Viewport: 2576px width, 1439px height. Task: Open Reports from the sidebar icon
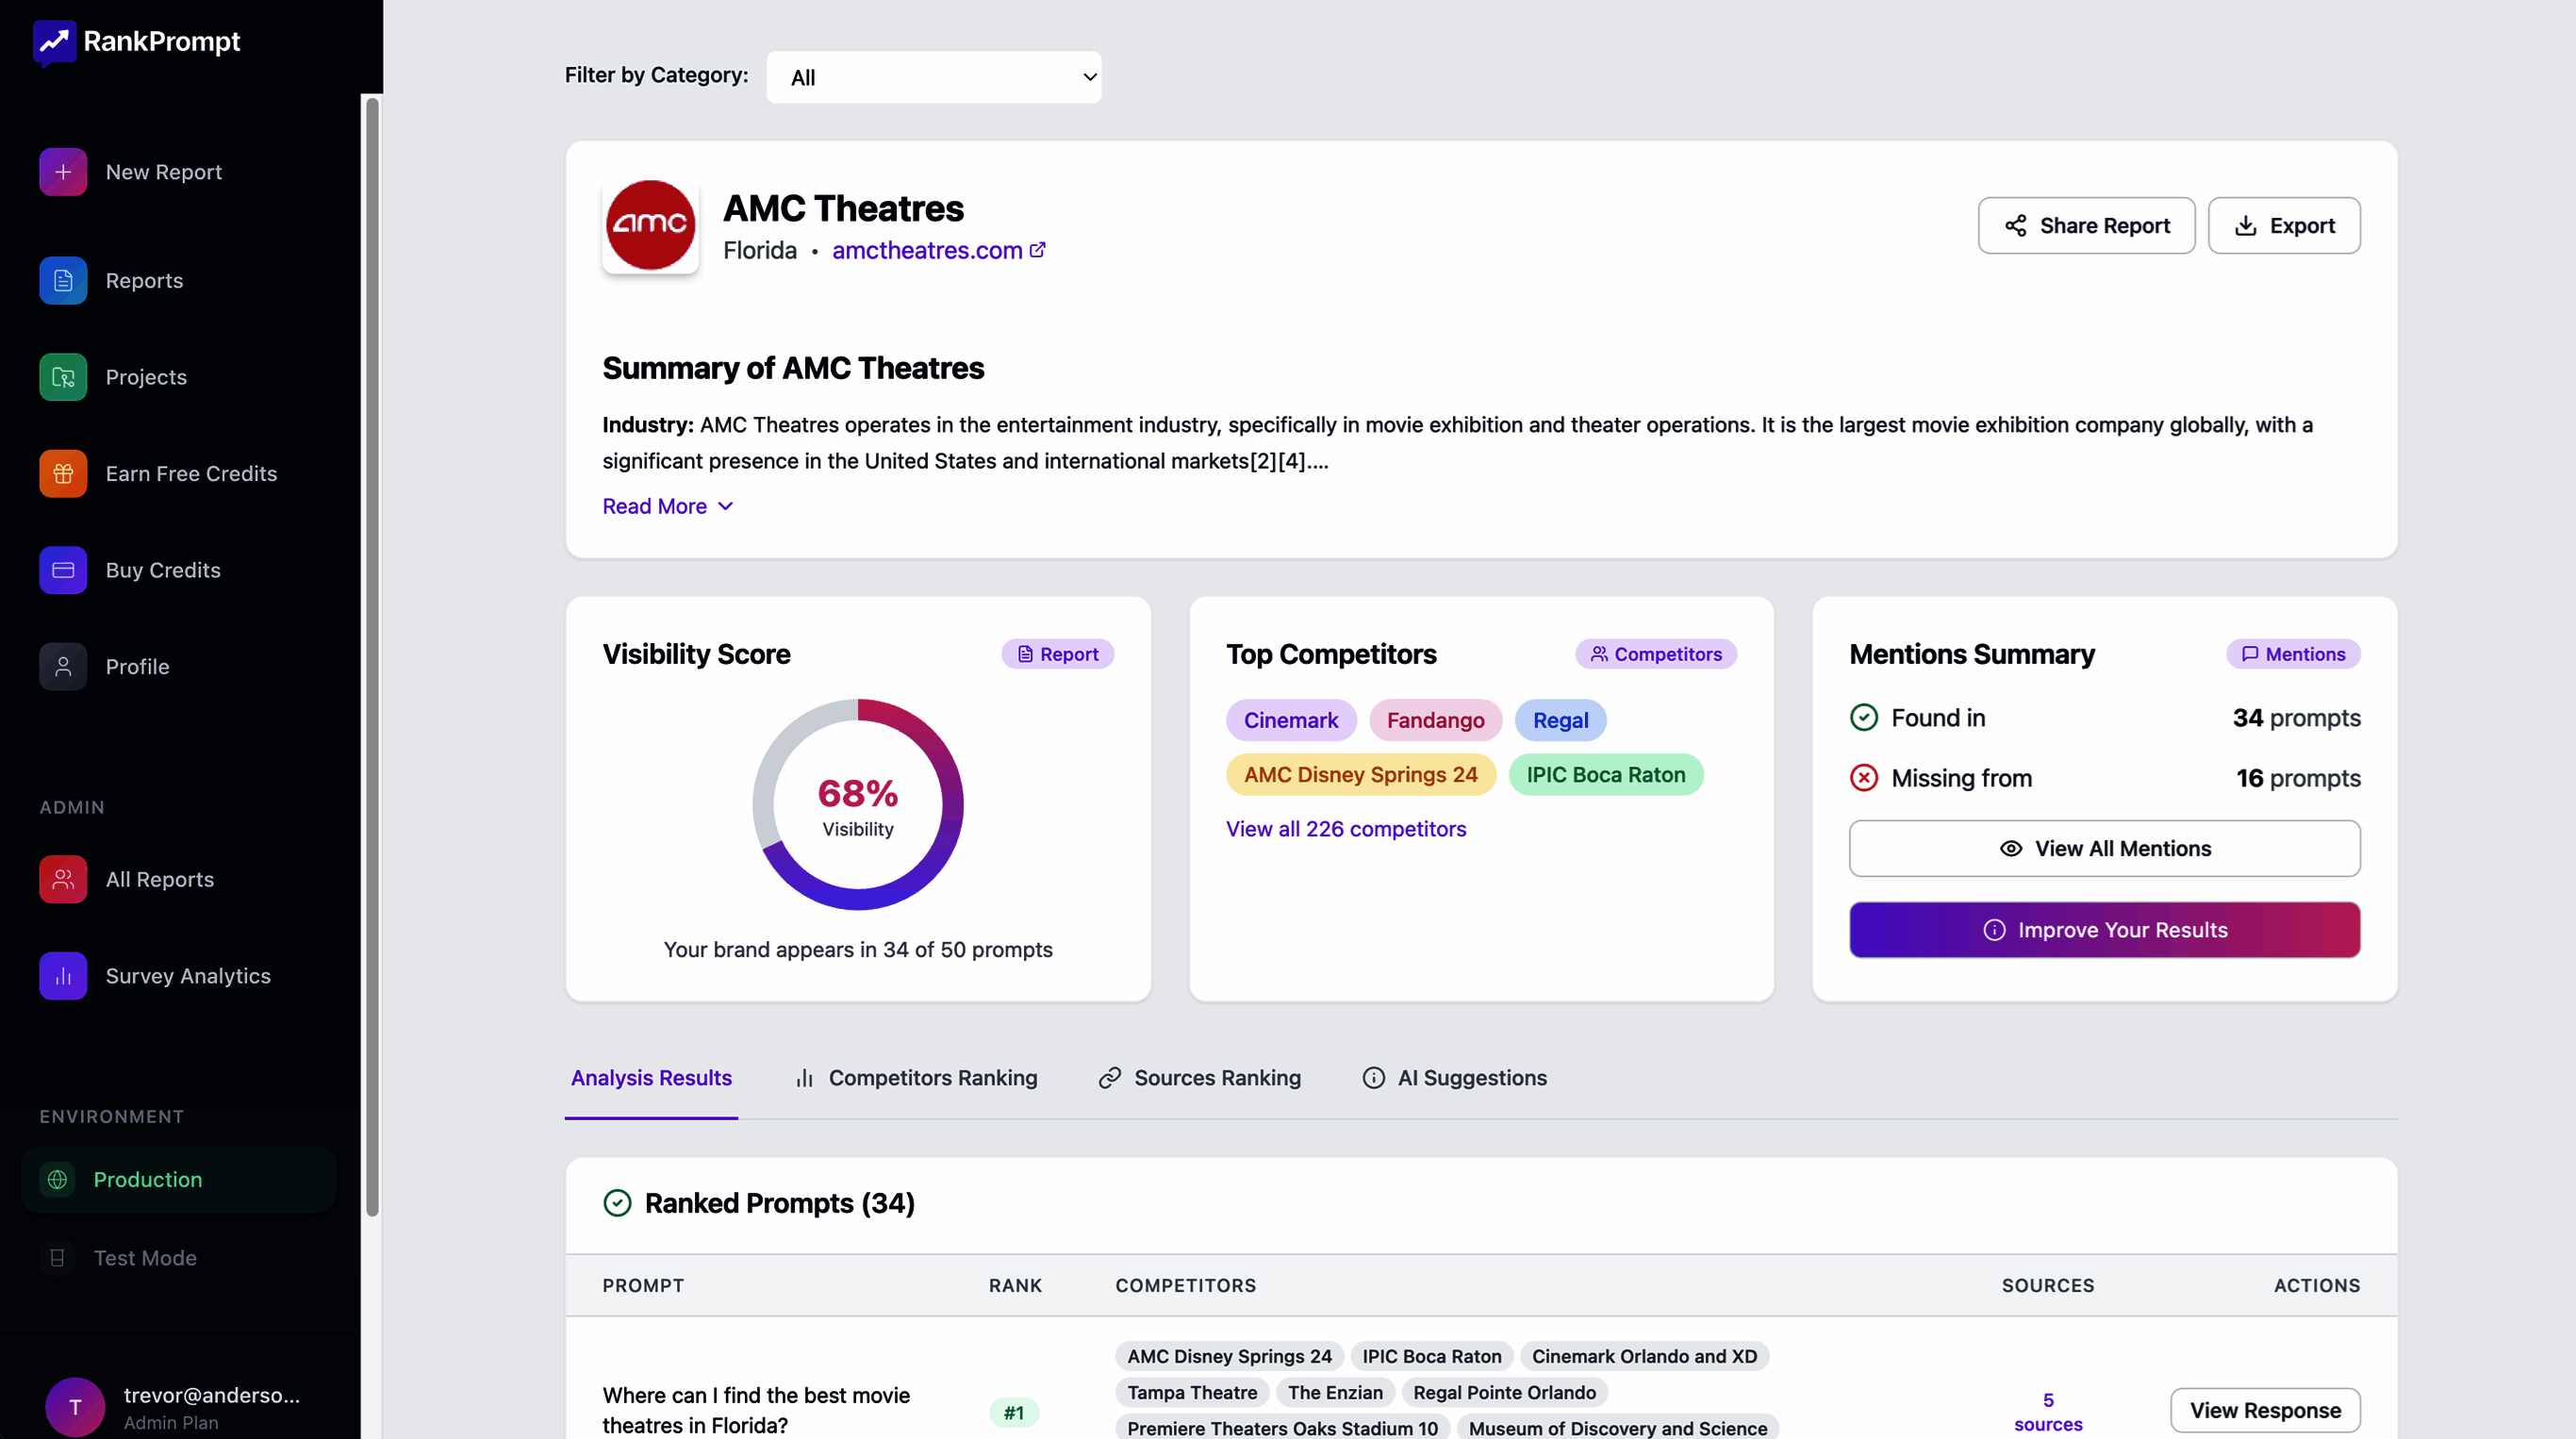click(63, 280)
